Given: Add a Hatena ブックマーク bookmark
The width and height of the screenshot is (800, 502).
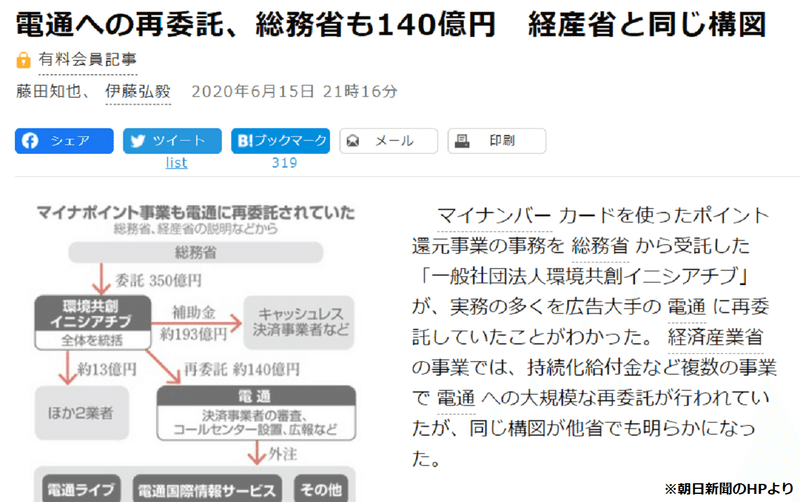Looking at the screenshot, I should click(281, 141).
